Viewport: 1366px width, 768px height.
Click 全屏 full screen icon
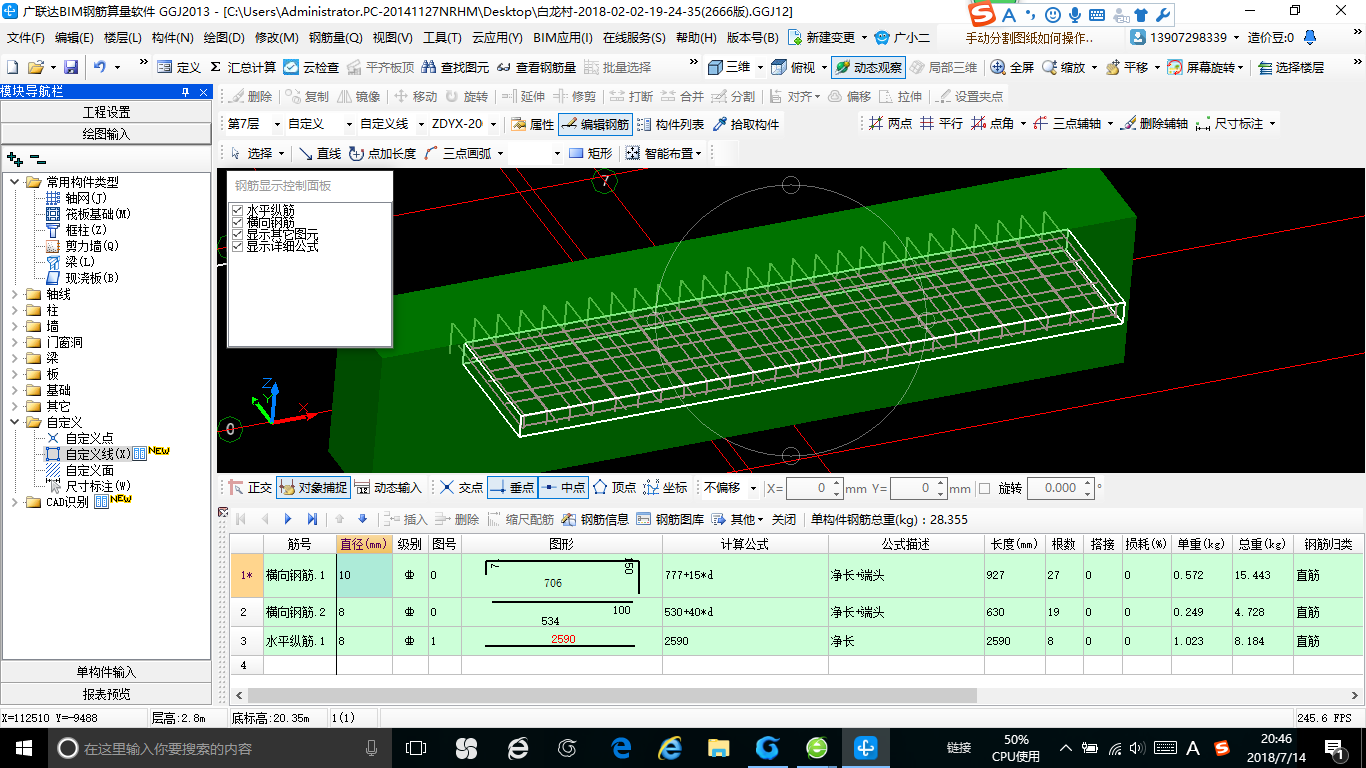pos(1012,67)
